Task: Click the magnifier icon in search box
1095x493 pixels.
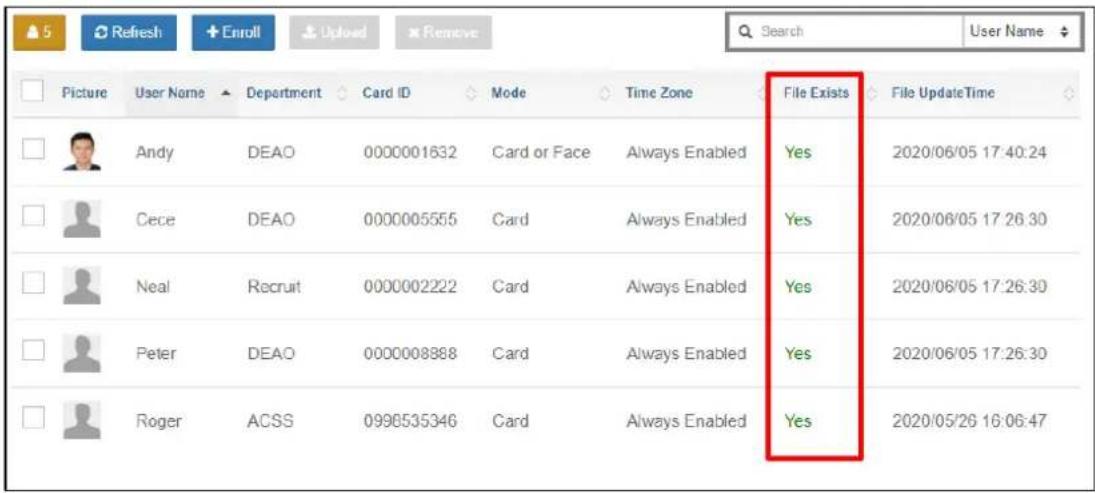Action: pyautogui.click(x=744, y=31)
